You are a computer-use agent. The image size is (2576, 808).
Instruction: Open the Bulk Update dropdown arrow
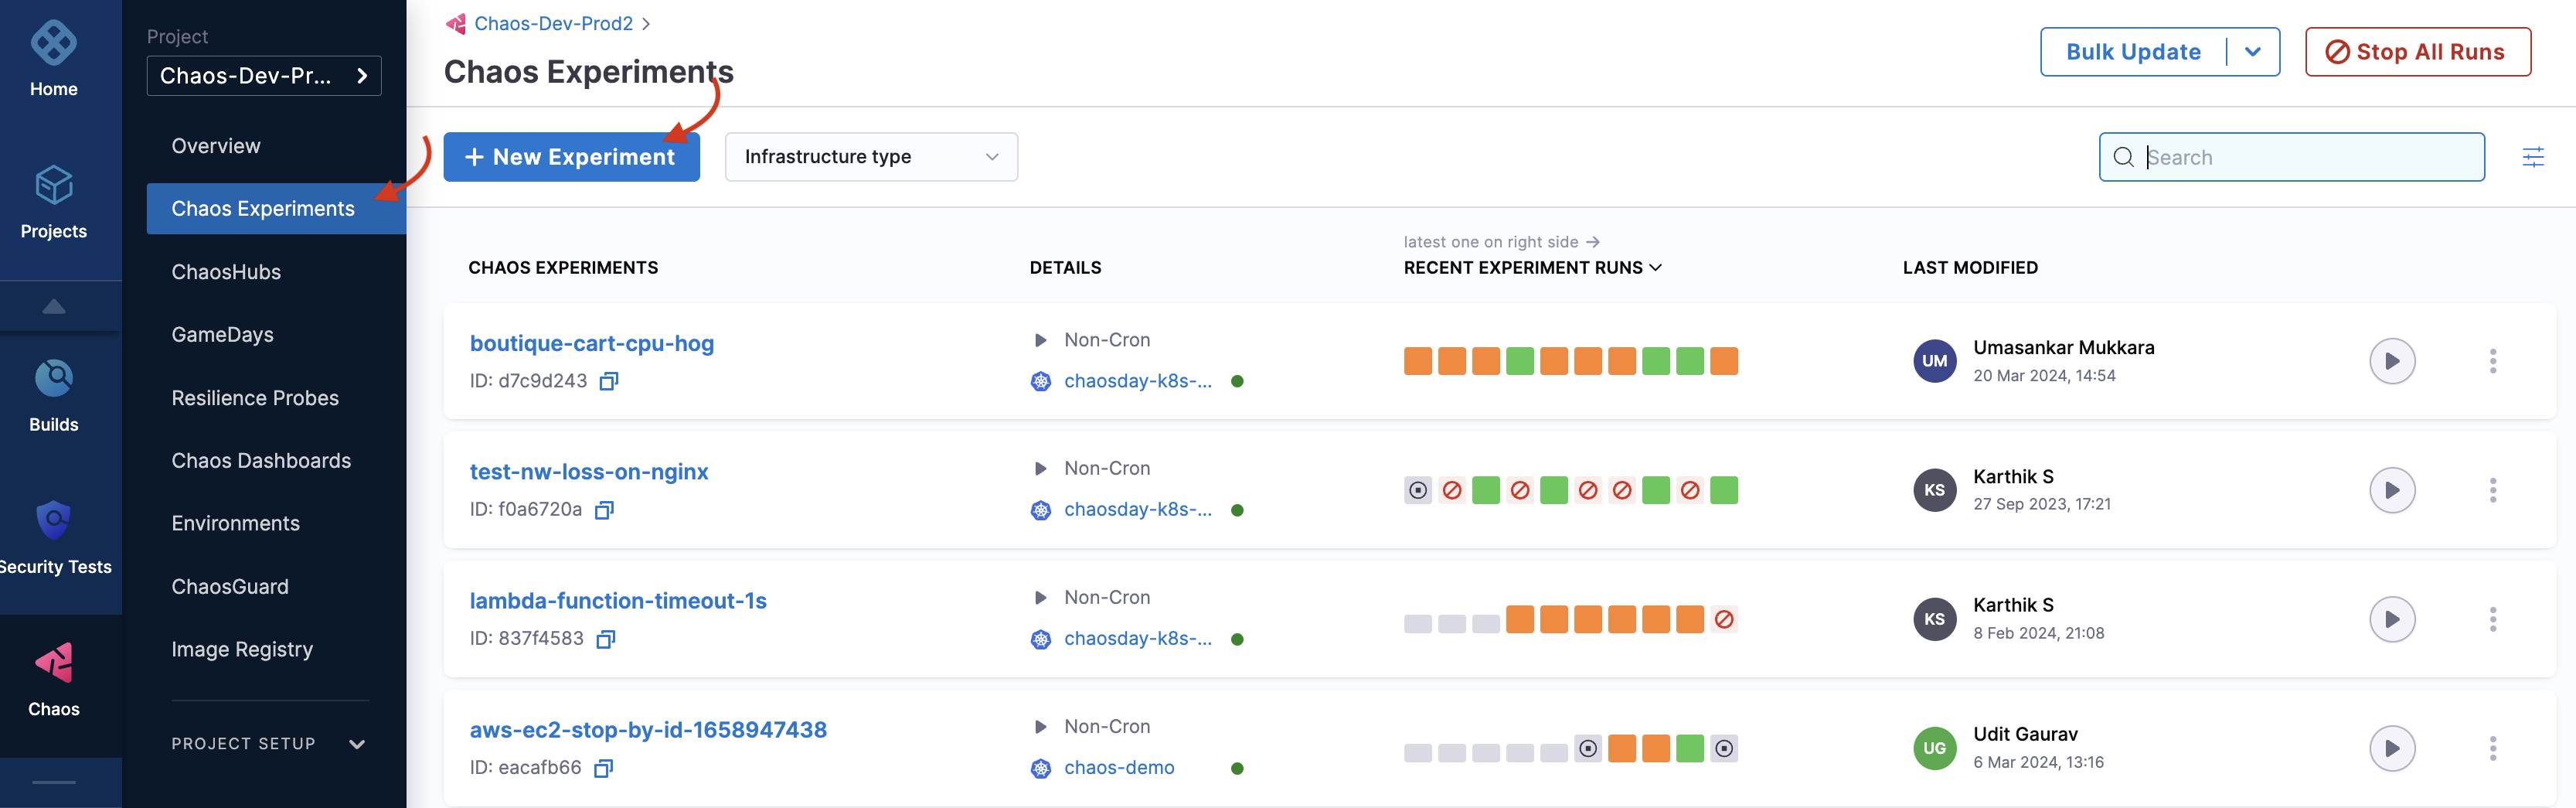pyautogui.click(x=2252, y=52)
